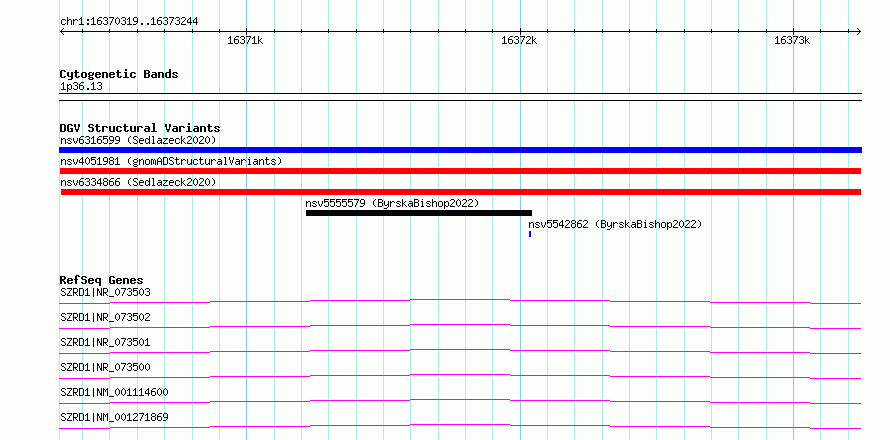This screenshot has height=440, width=890.
Task: Click the SZRD1|NM_001271869 transcript label
Action: tap(114, 417)
